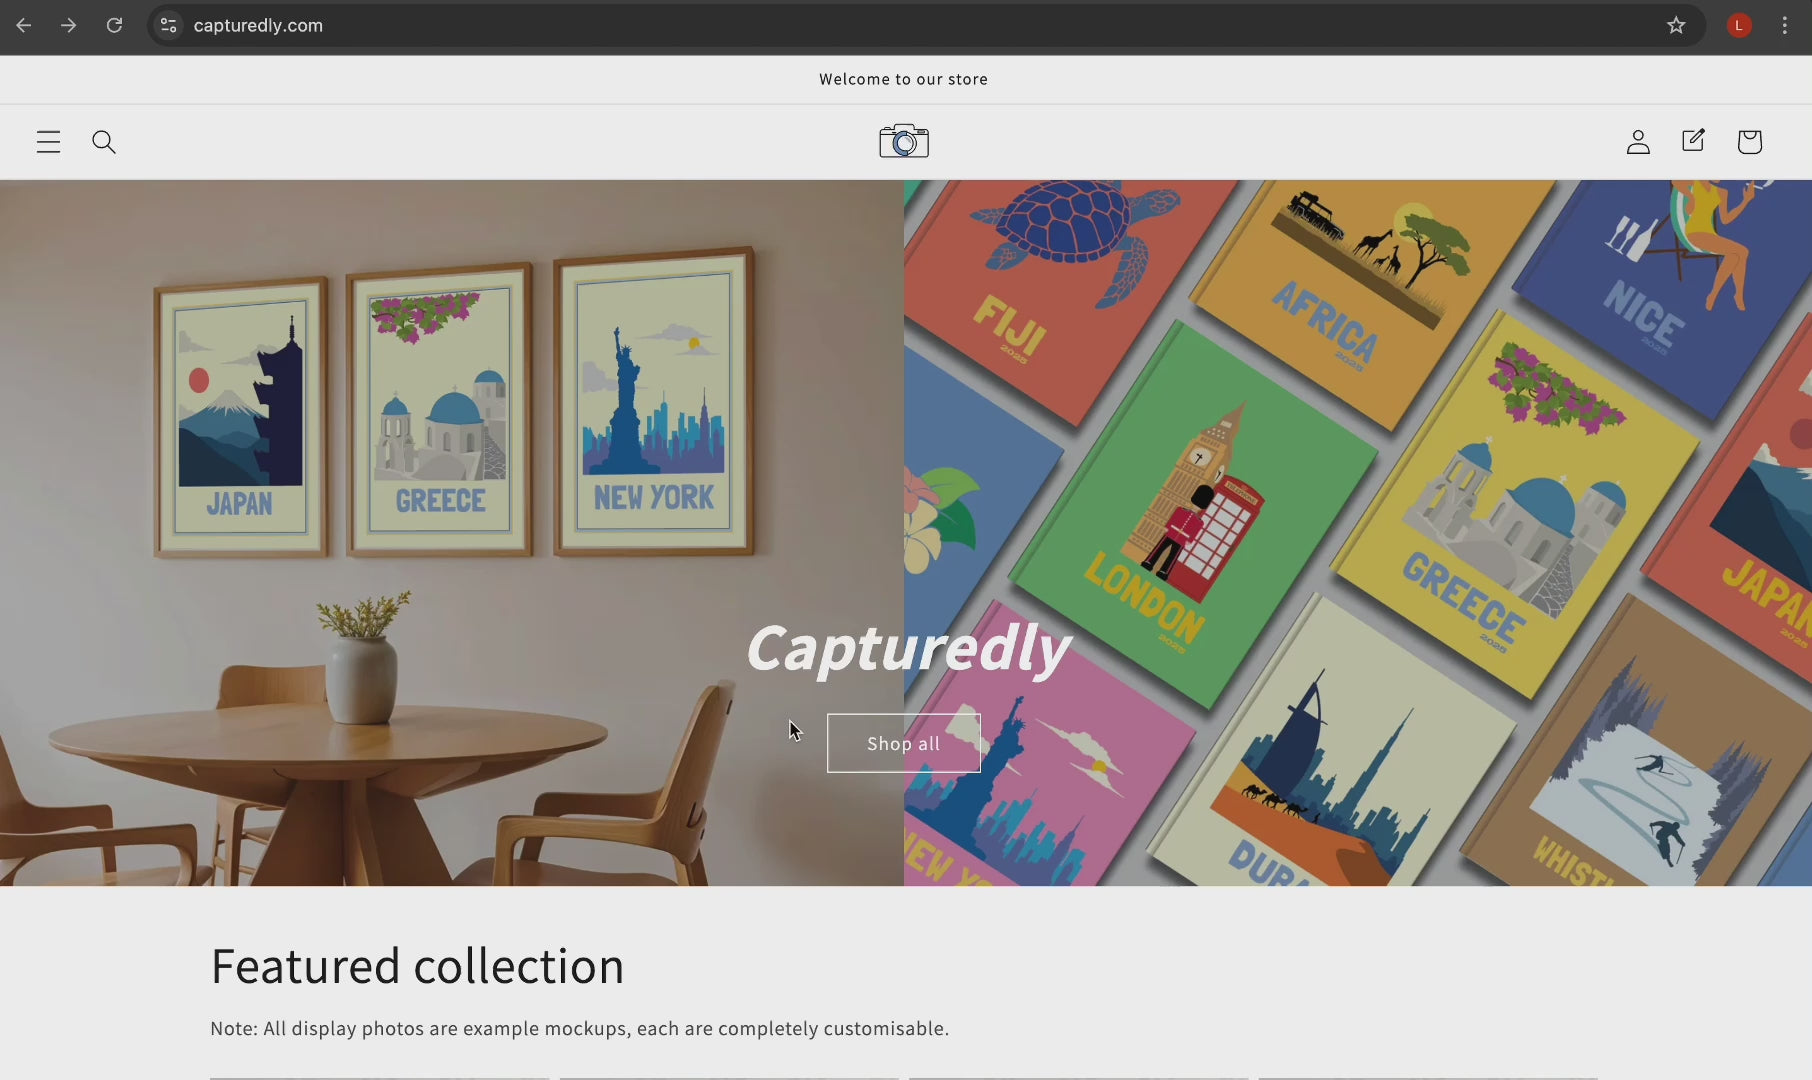The height and width of the screenshot is (1080, 1812).
Task: Open the shopping cart bag
Action: (1749, 142)
